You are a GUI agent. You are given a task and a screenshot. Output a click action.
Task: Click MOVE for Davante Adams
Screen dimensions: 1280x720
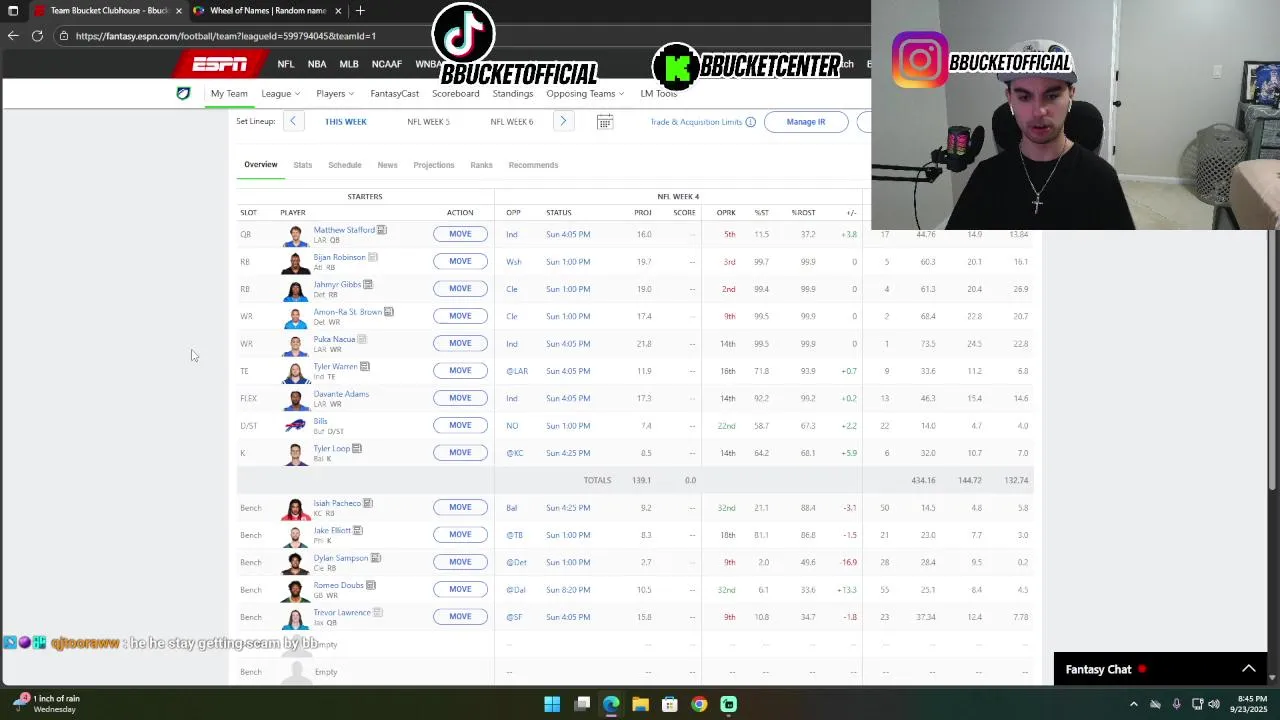(460, 398)
